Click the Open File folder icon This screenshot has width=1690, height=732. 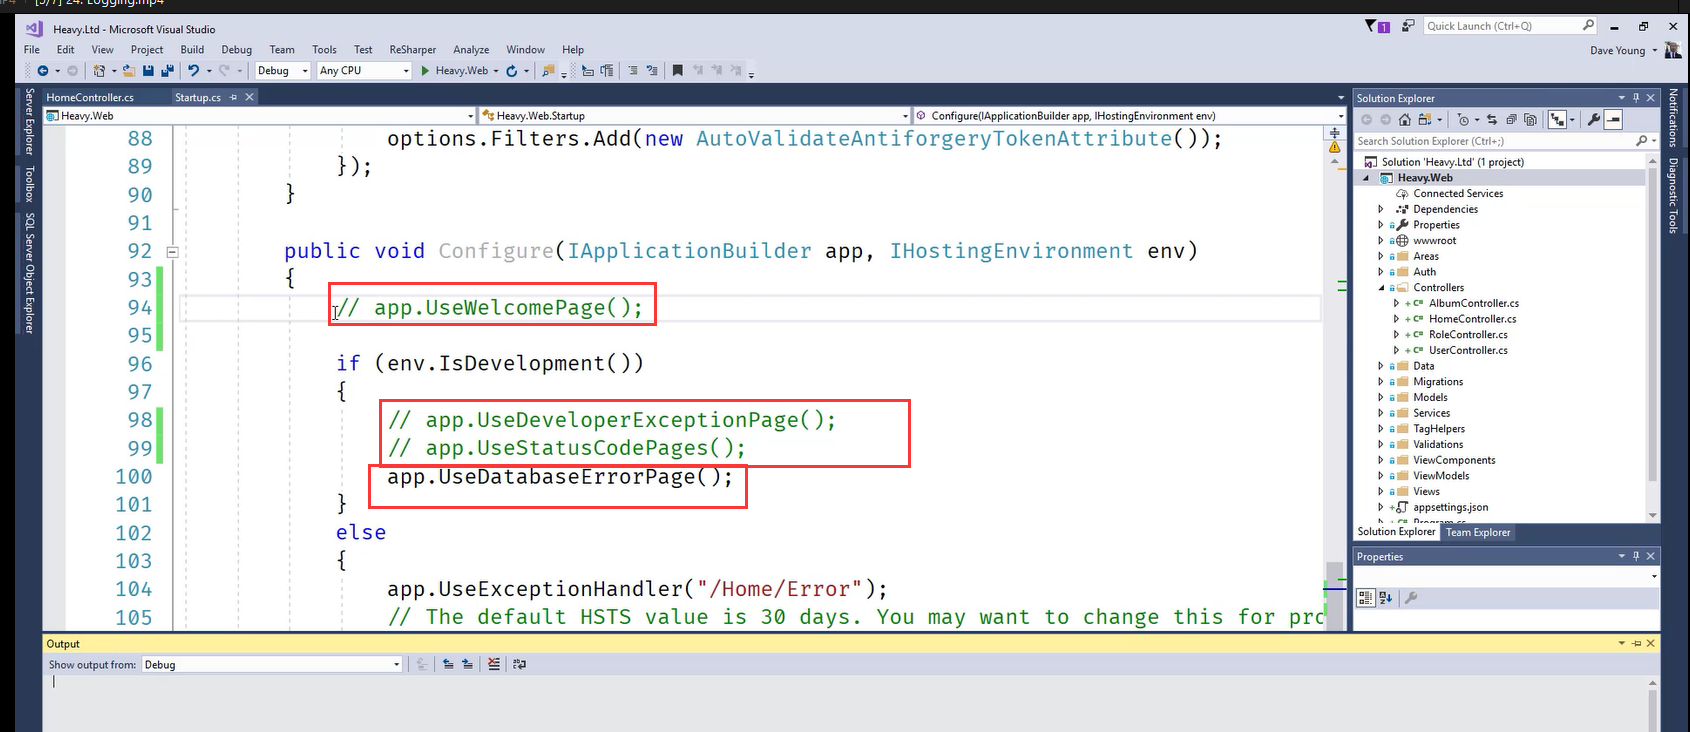(x=129, y=70)
